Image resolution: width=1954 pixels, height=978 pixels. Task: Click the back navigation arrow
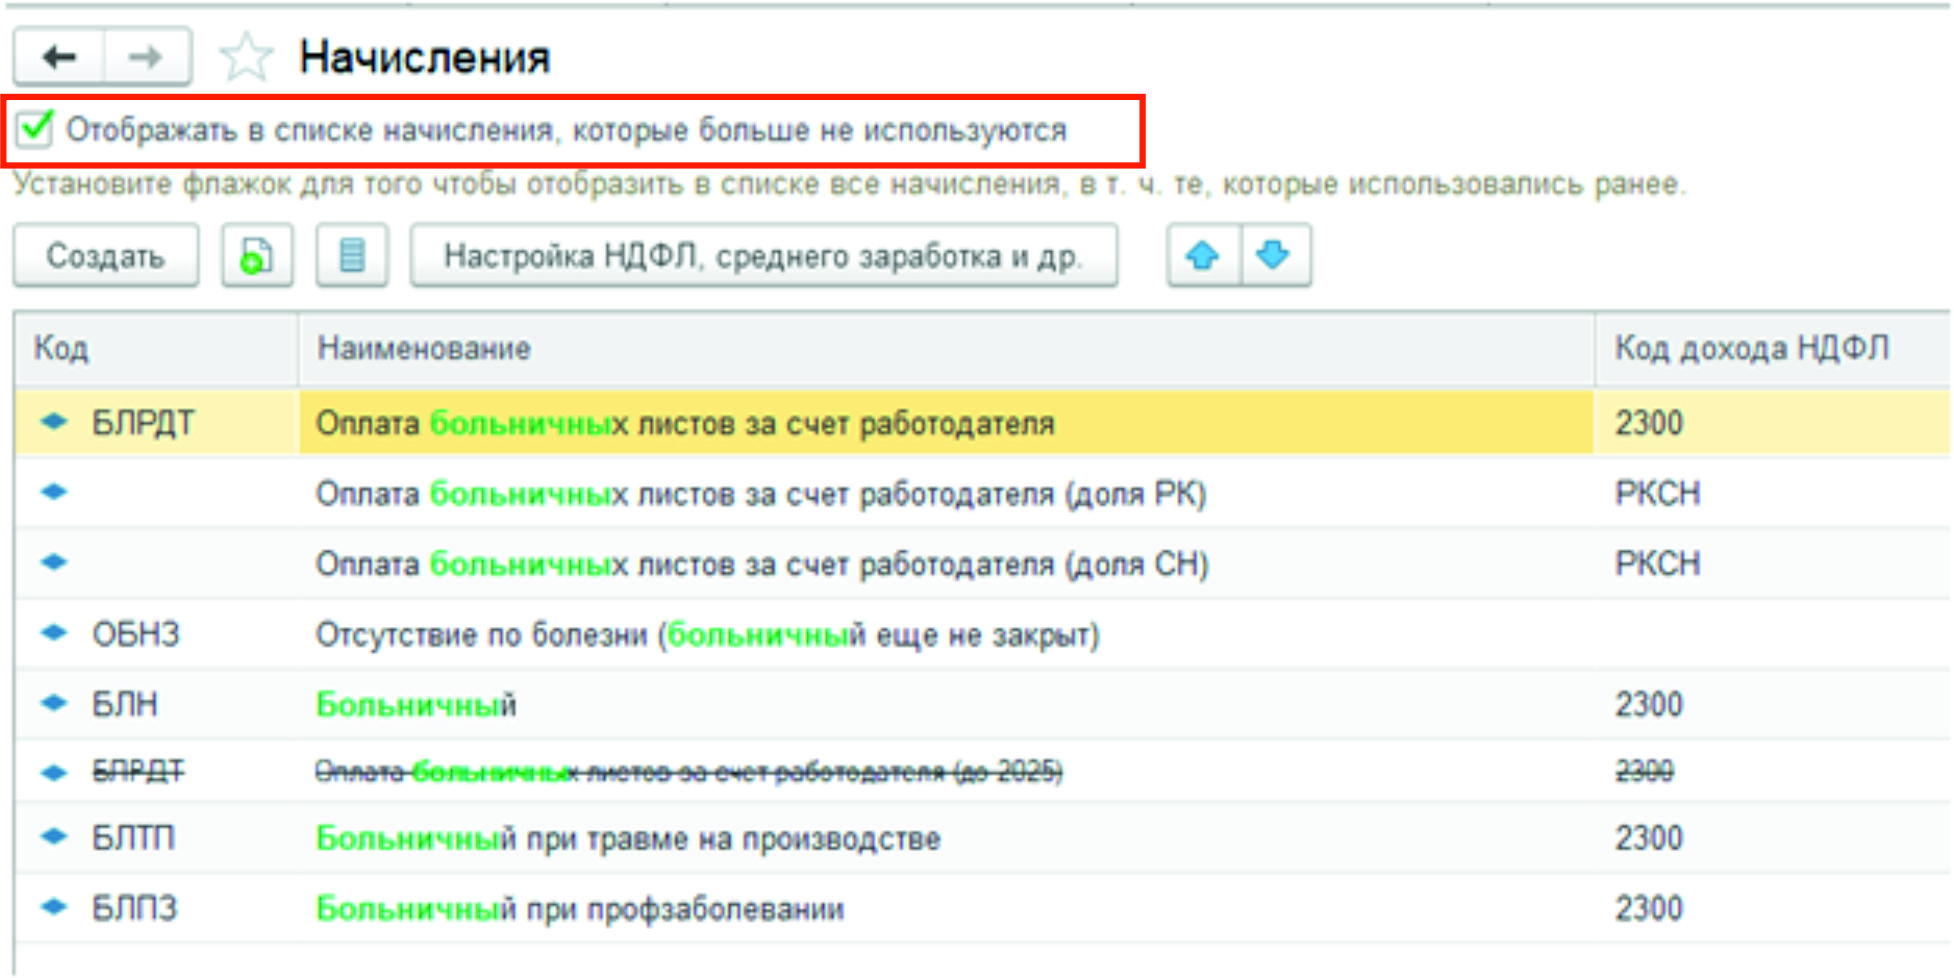point(59,57)
